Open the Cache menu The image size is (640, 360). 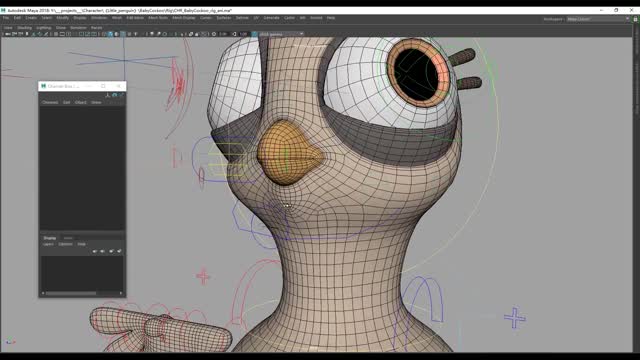pos(289,18)
